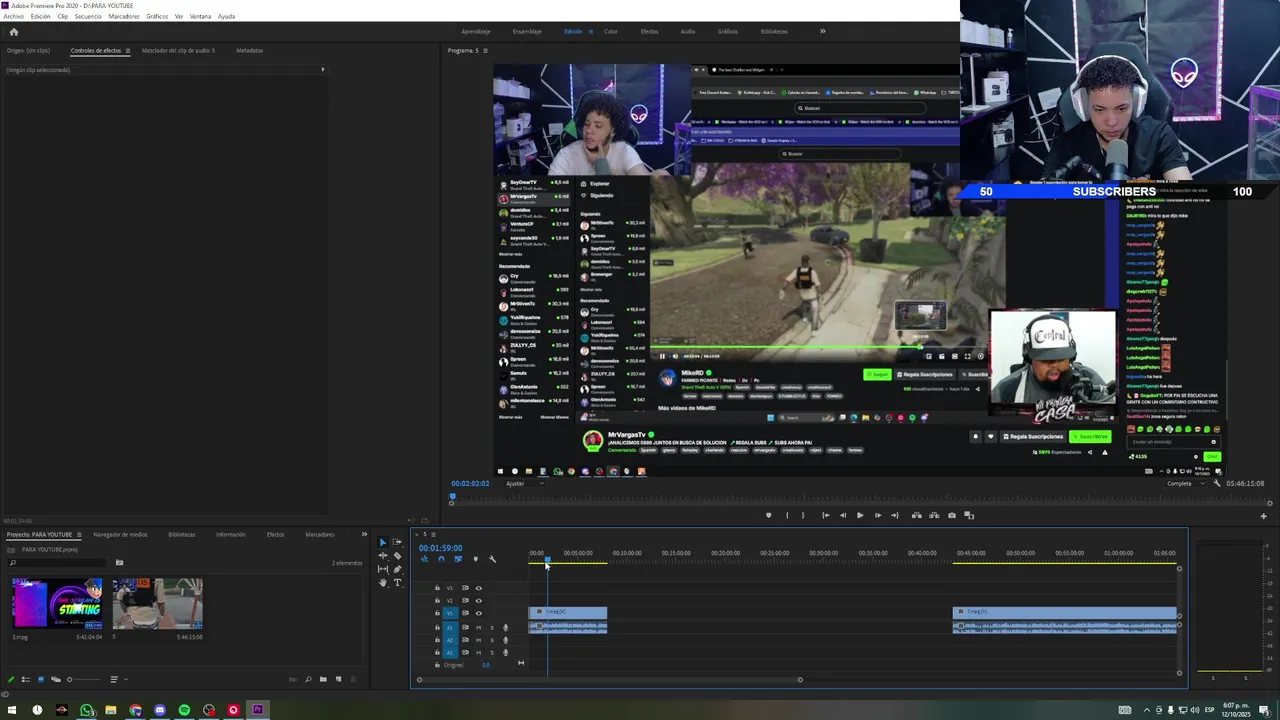Open Controles de efectos panel menu
The height and width of the screenshot is (720, 1280).
click(x=127, y=50)
